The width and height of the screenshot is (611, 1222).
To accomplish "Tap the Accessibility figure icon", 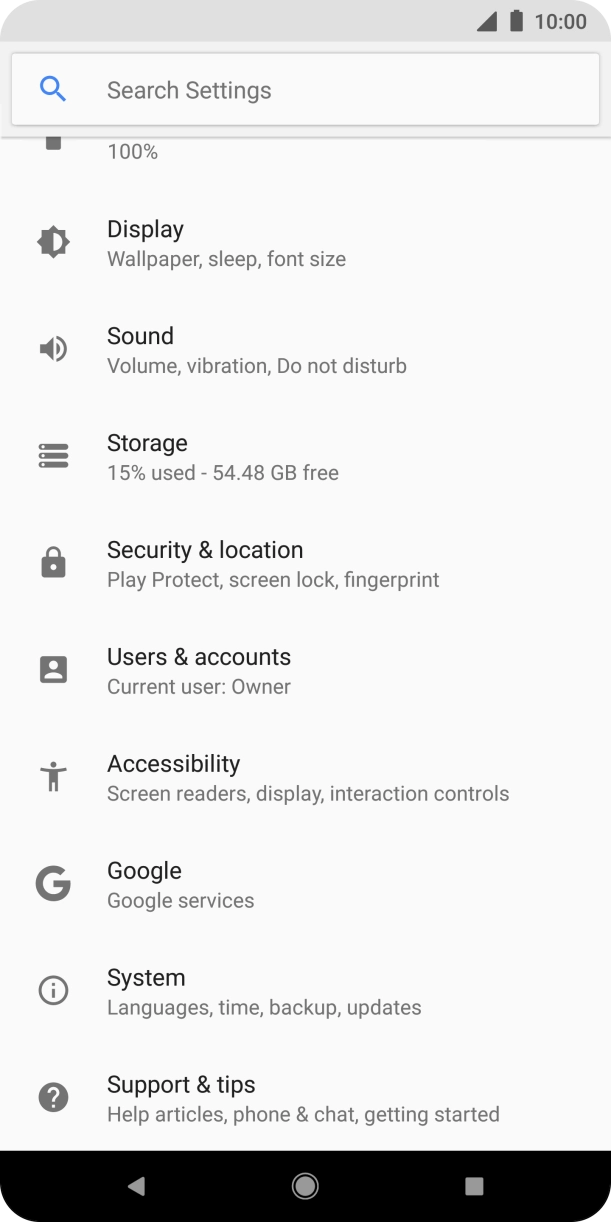I will (53, 777).
